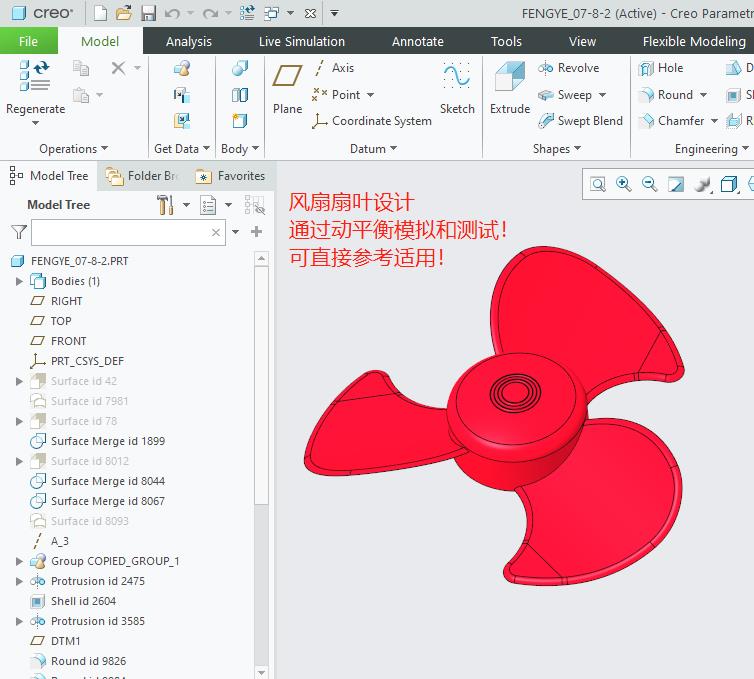Select Shell id 2604 feature
Image resolution: width=754 pixels, height=679 pixels.
pyautogui.click(x=73, y=601)
